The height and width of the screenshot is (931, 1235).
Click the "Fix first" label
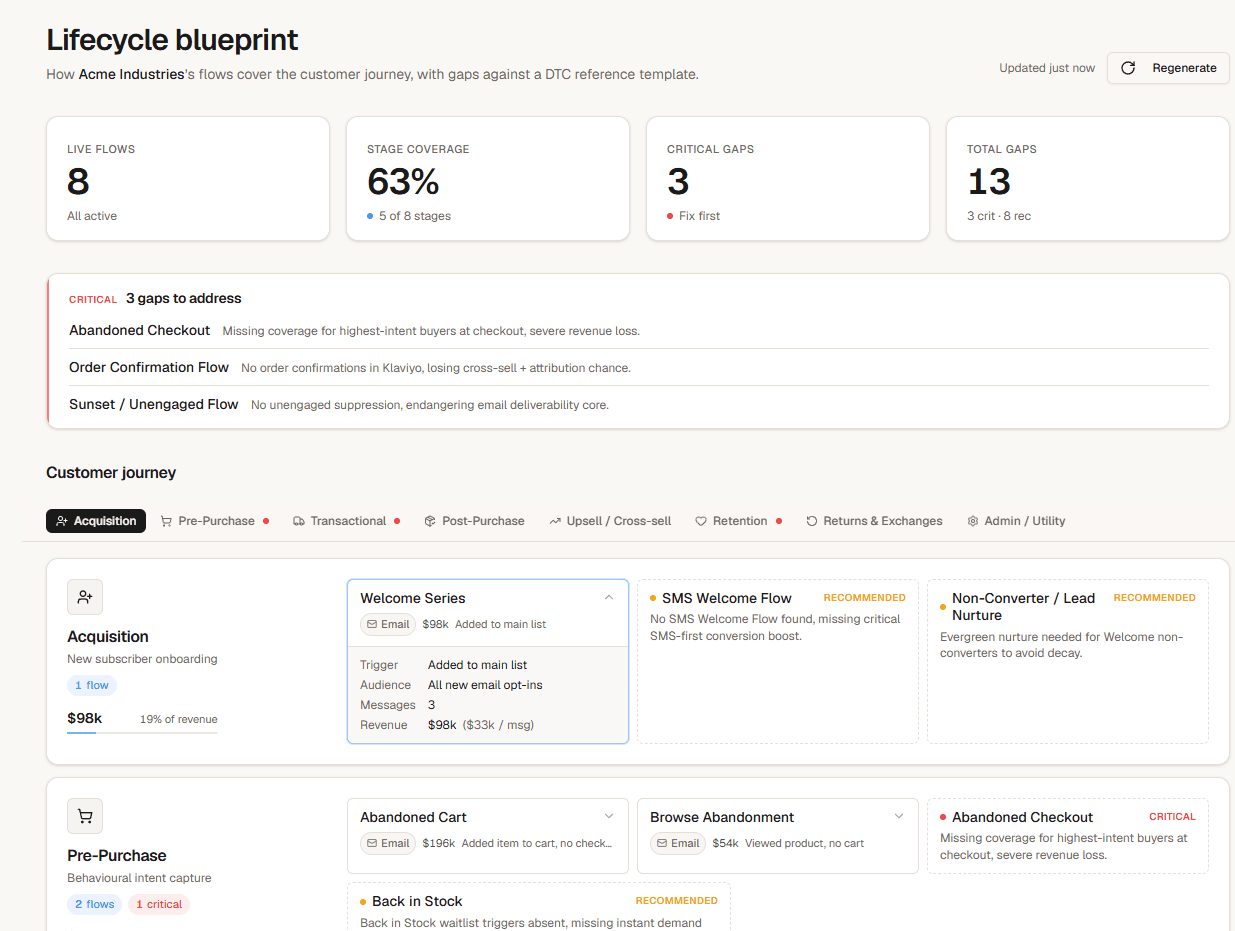tap(699, 216)
